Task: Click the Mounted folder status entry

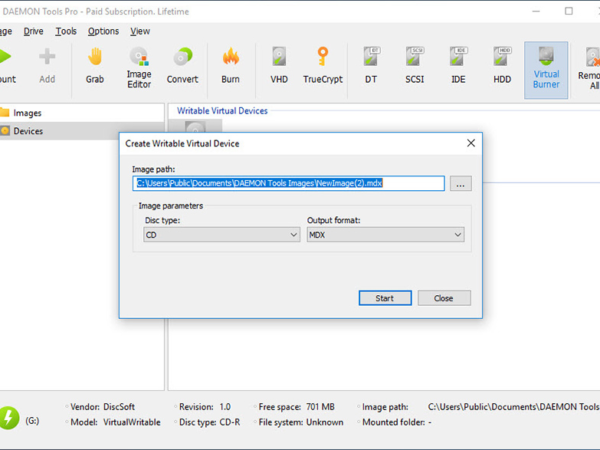Action: coord(397,422)
